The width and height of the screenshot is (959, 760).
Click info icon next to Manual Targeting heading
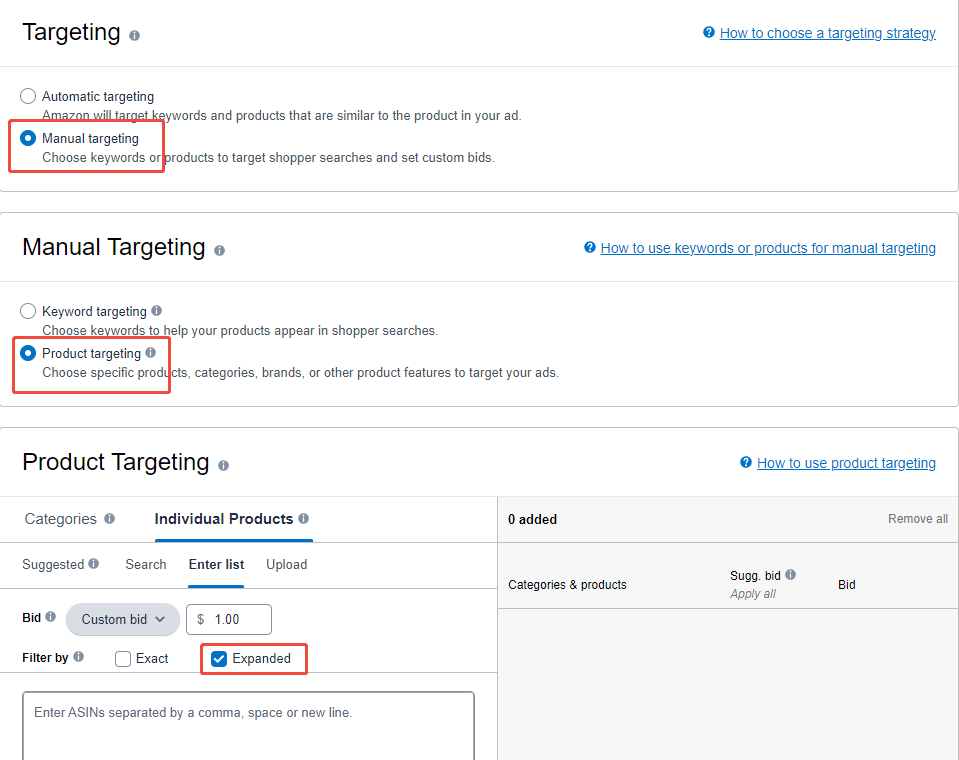[219, 250]
